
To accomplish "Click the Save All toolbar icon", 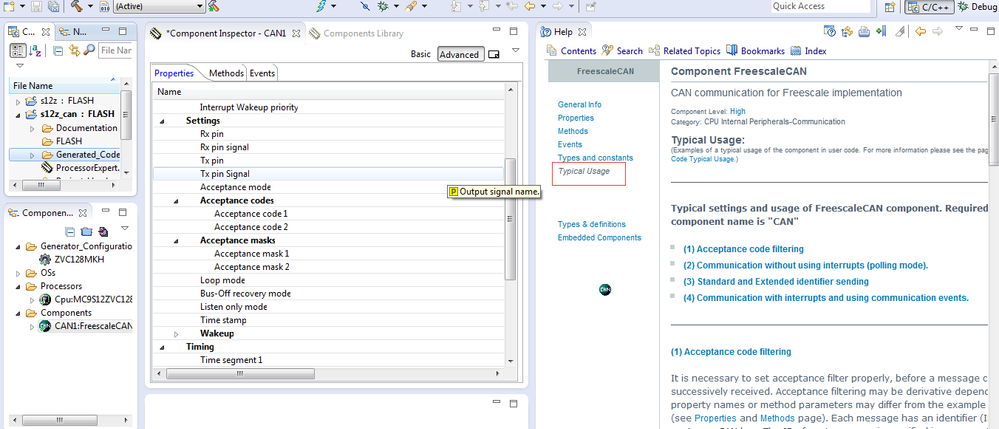I will 53,6.
